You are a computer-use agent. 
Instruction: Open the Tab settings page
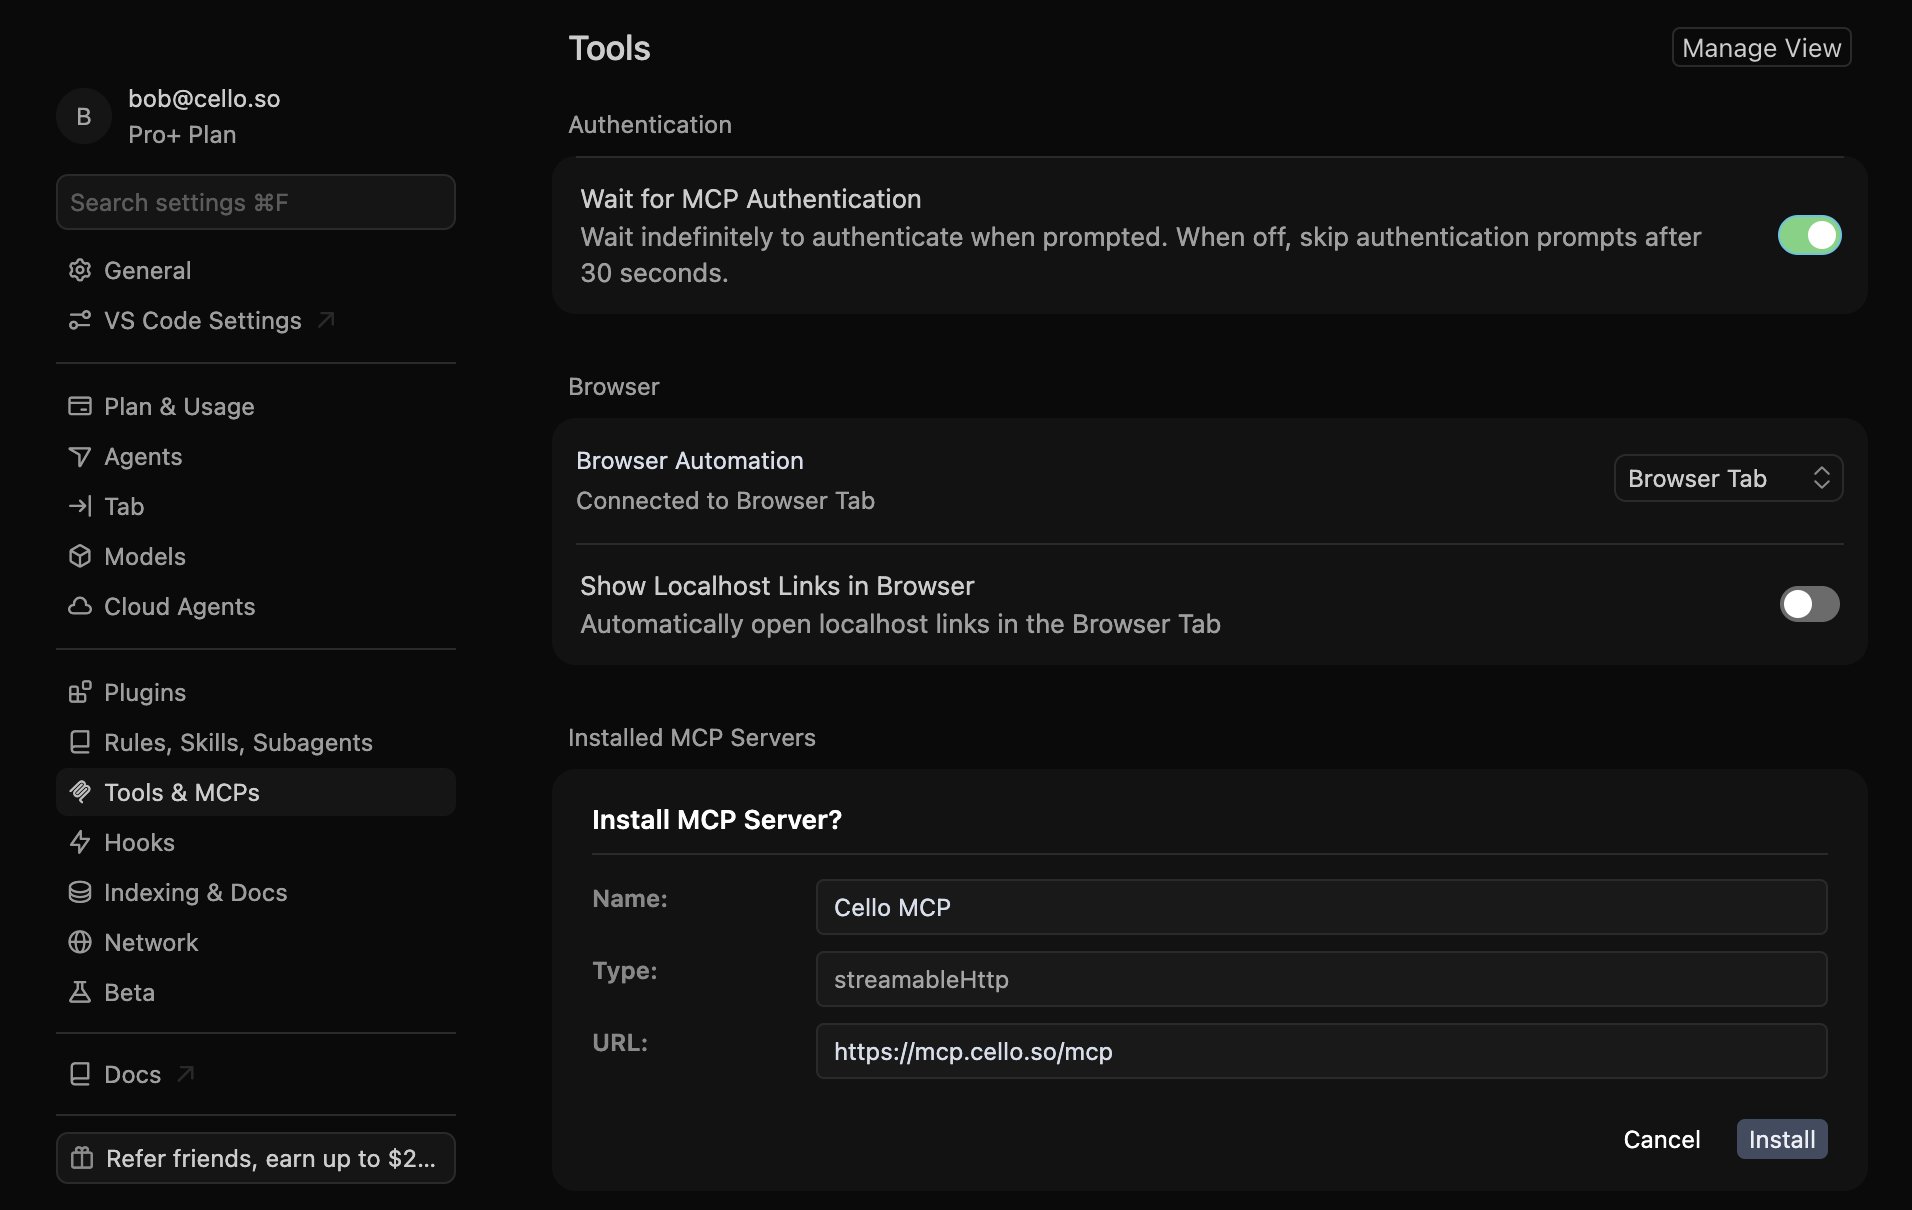pos(256,506)
